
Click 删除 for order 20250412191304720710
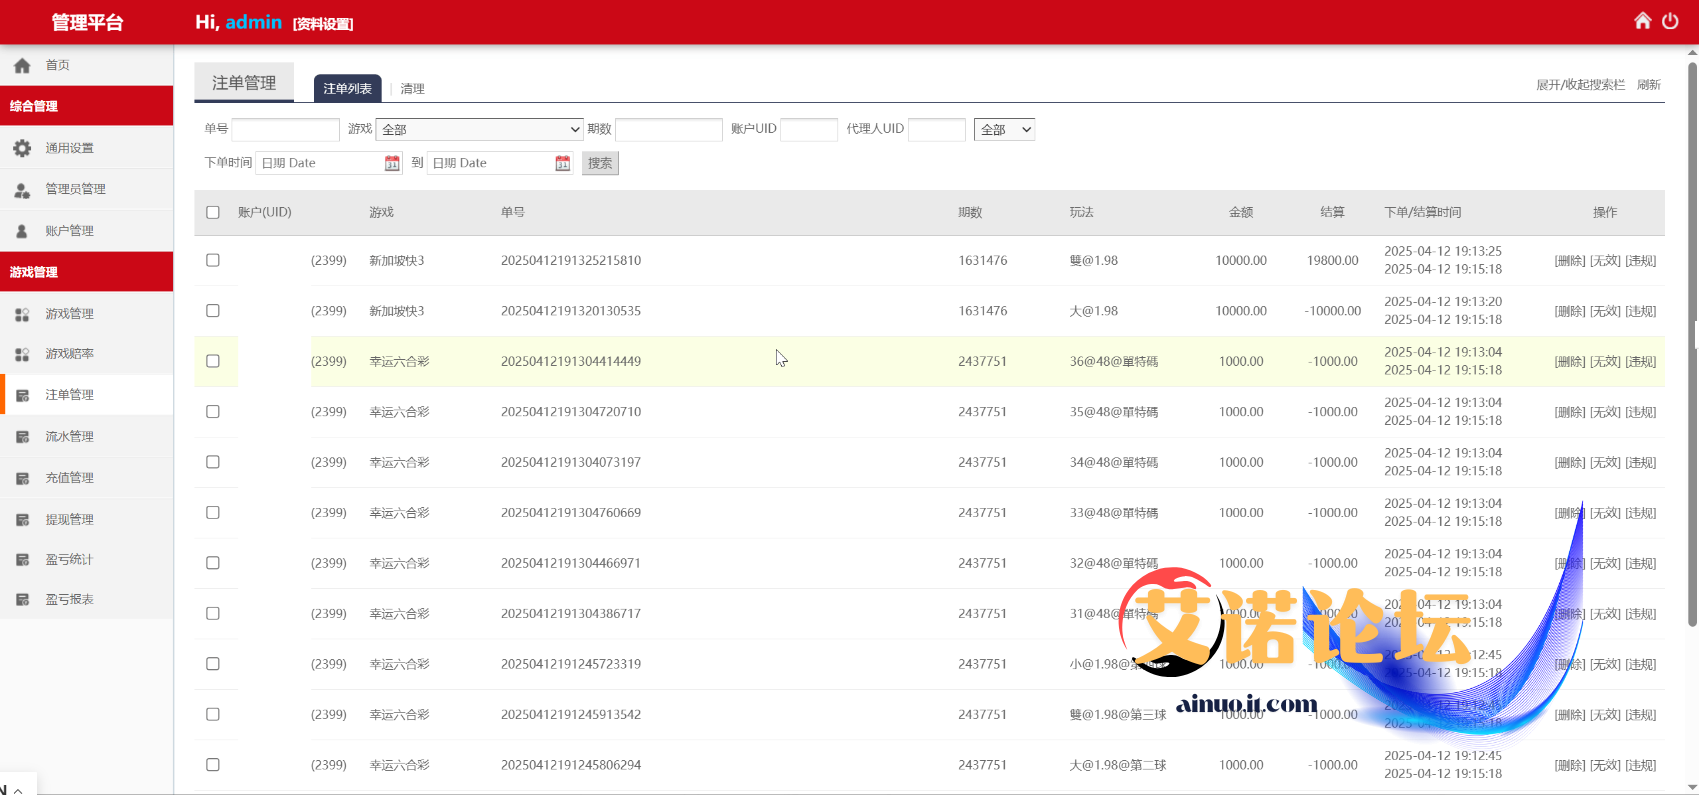tap(1570, 412)
